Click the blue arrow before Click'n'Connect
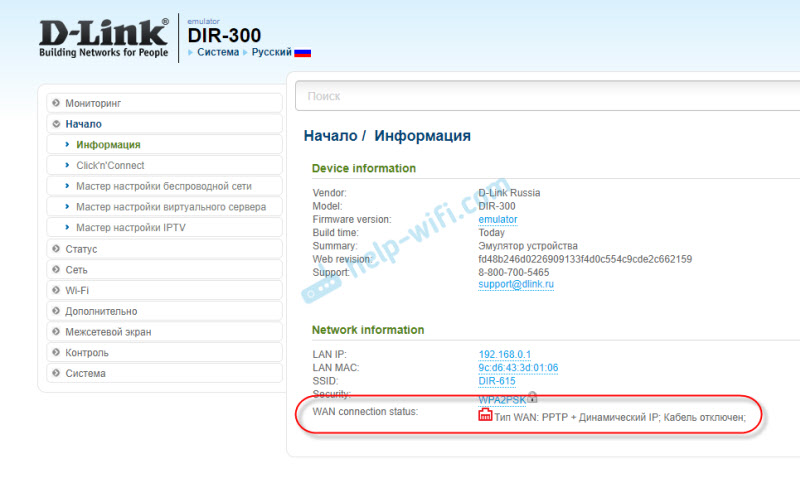The image size is (800, 481). tap(67, 165)
